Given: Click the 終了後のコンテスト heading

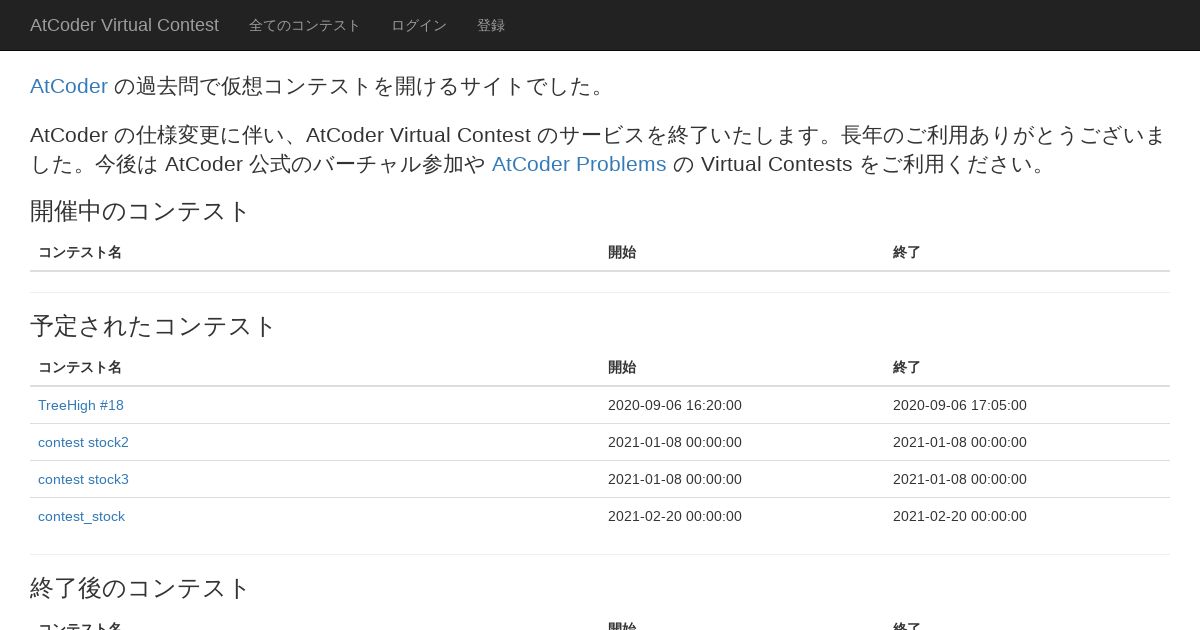Looking at the screenshot, I should (140, 588).
